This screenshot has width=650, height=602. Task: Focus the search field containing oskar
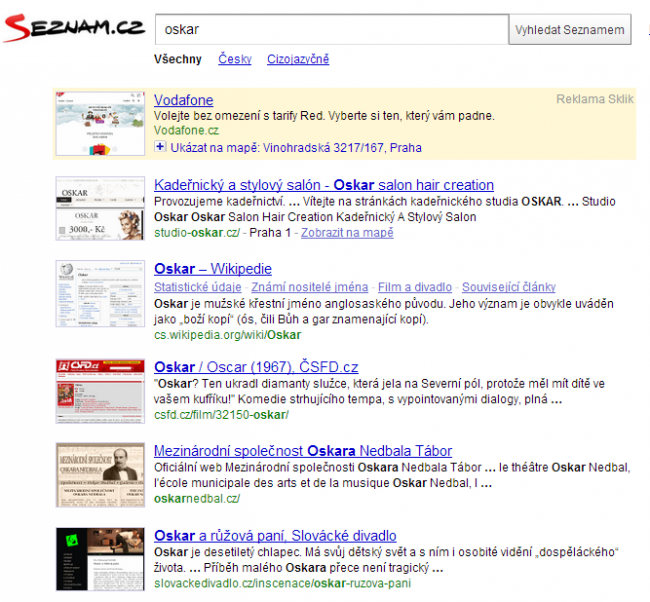(x=332, y=29)
